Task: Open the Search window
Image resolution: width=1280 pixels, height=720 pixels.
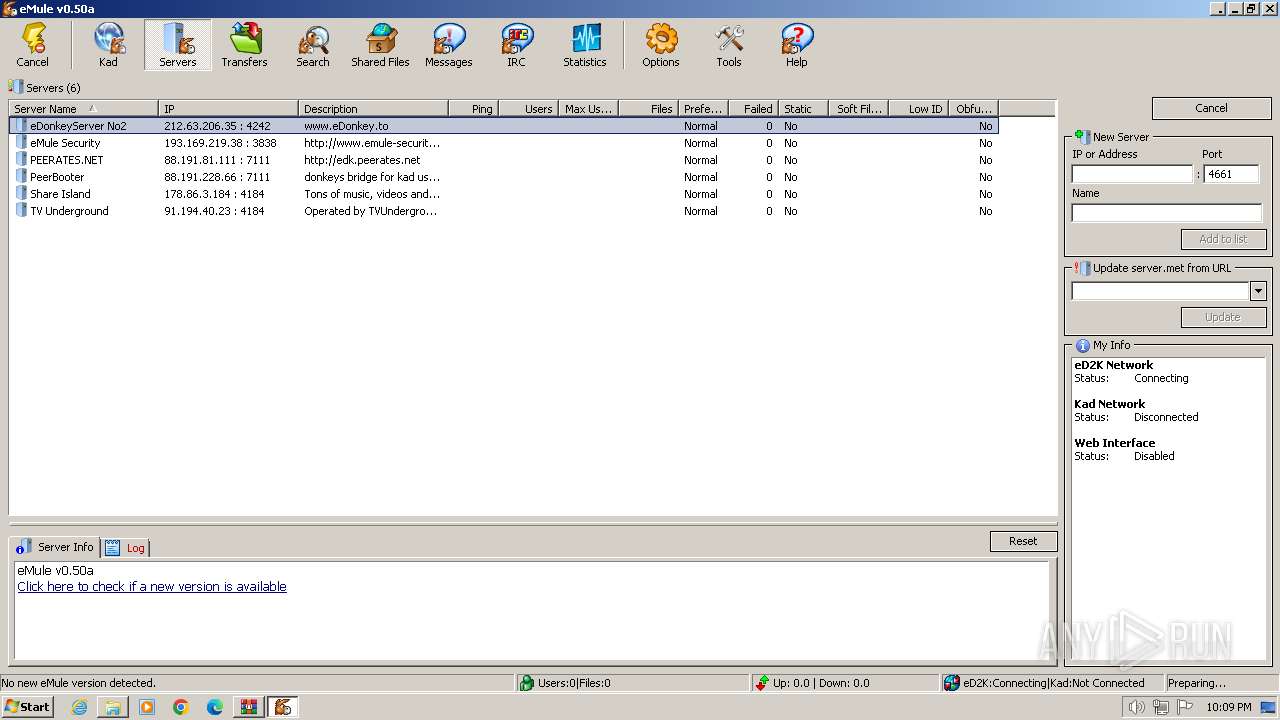Action: point(313,45)
